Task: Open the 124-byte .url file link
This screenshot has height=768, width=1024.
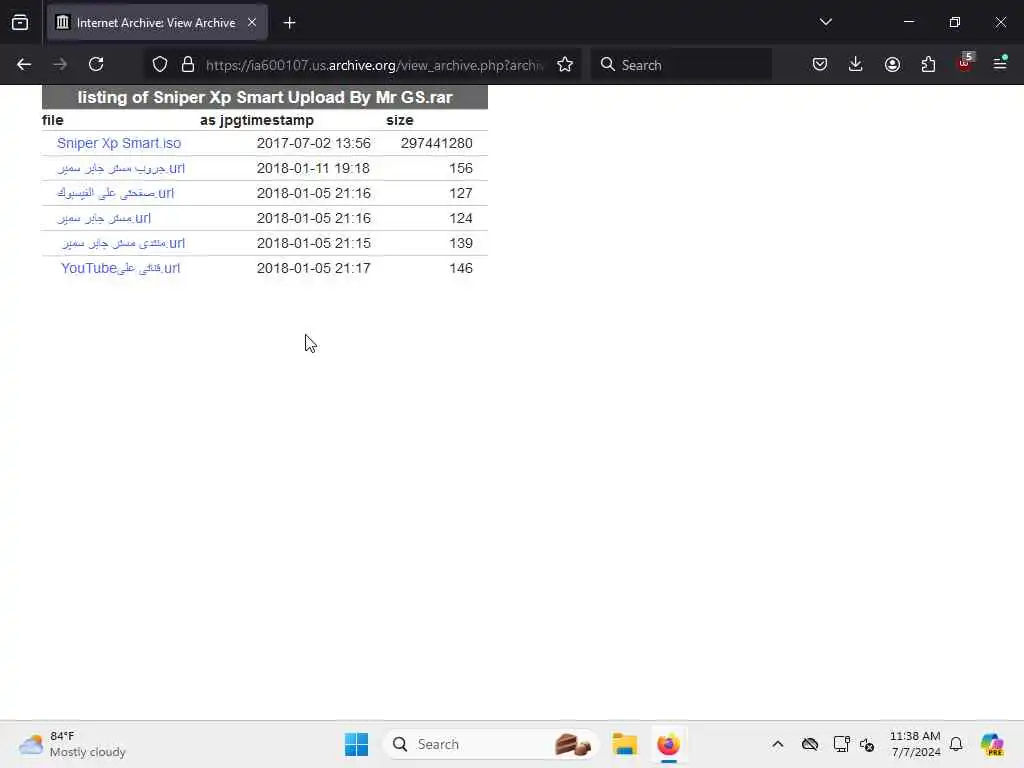Action: [104, 218]
